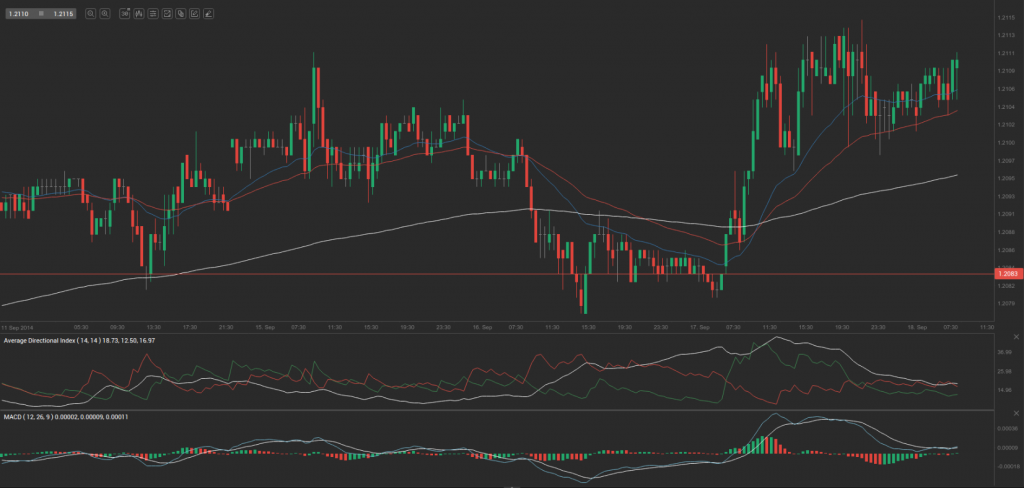Click the 18. Sep date axis label
Image resolution: width=1024 pixels, height=488 pixels.
pyautogui.click(x=918, y=327)
